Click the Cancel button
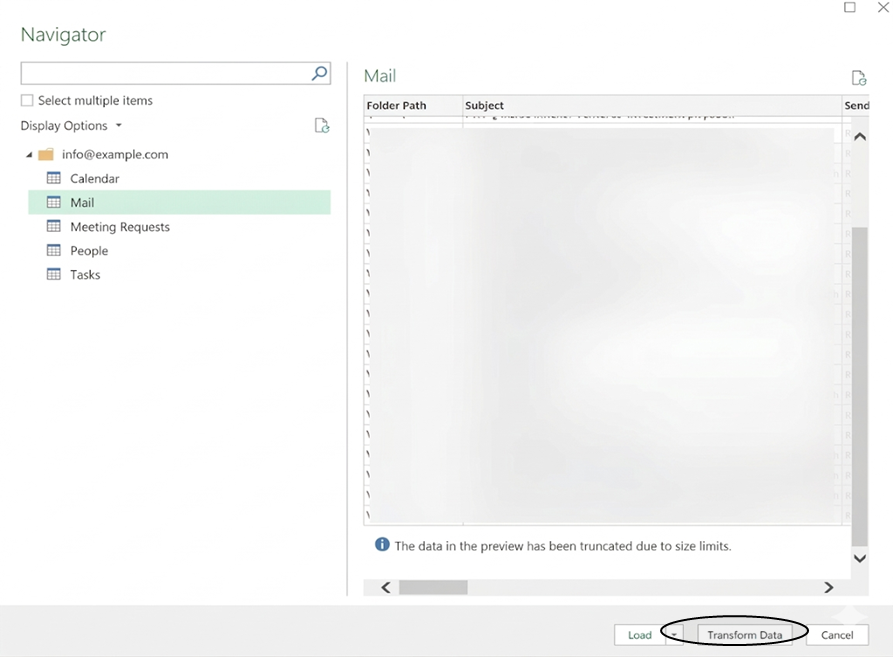The width and height of the screenshot is (893, 657). 837,635
